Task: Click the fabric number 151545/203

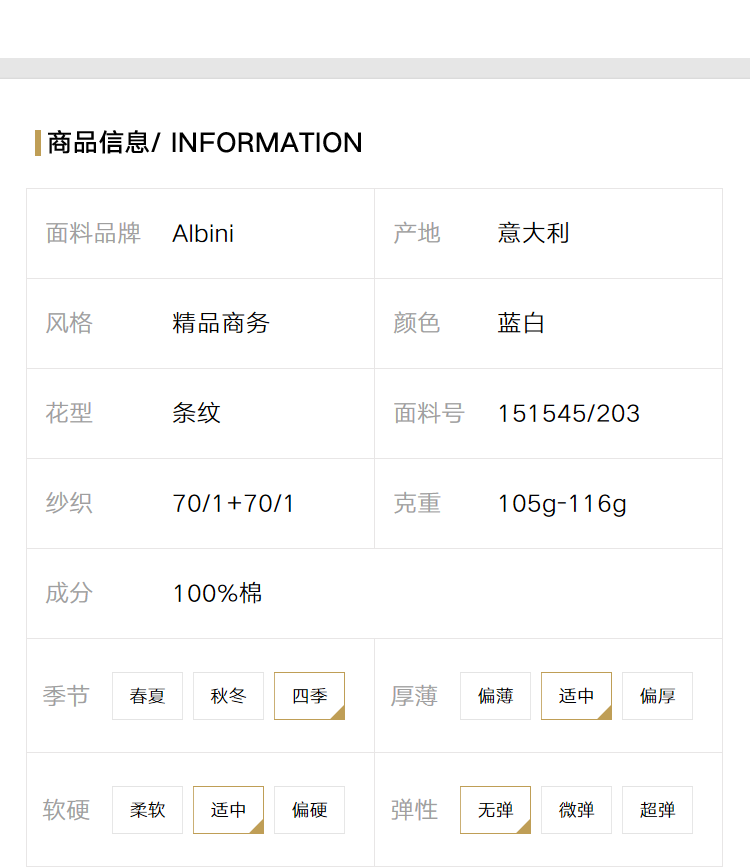Action: point(569,414)
